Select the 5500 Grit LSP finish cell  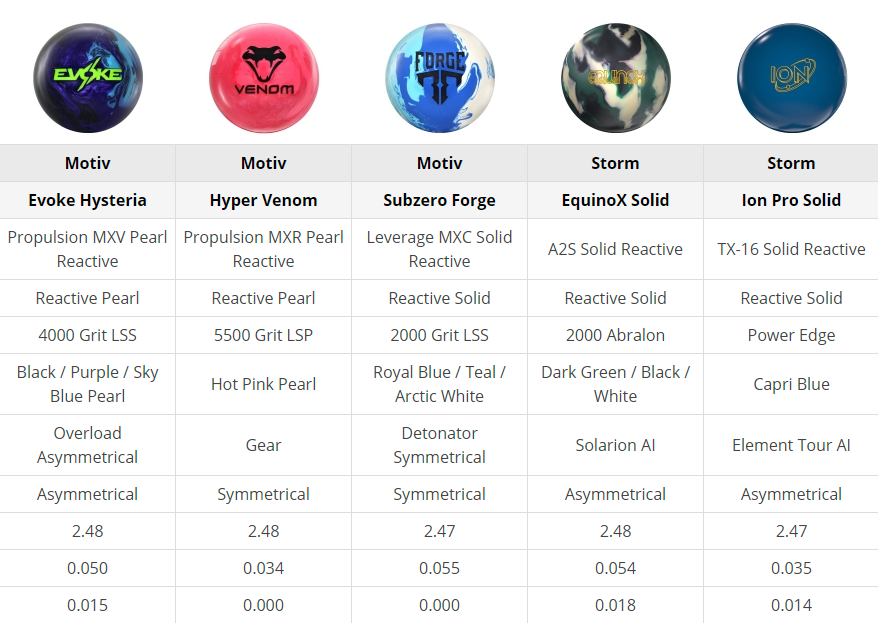264,335
